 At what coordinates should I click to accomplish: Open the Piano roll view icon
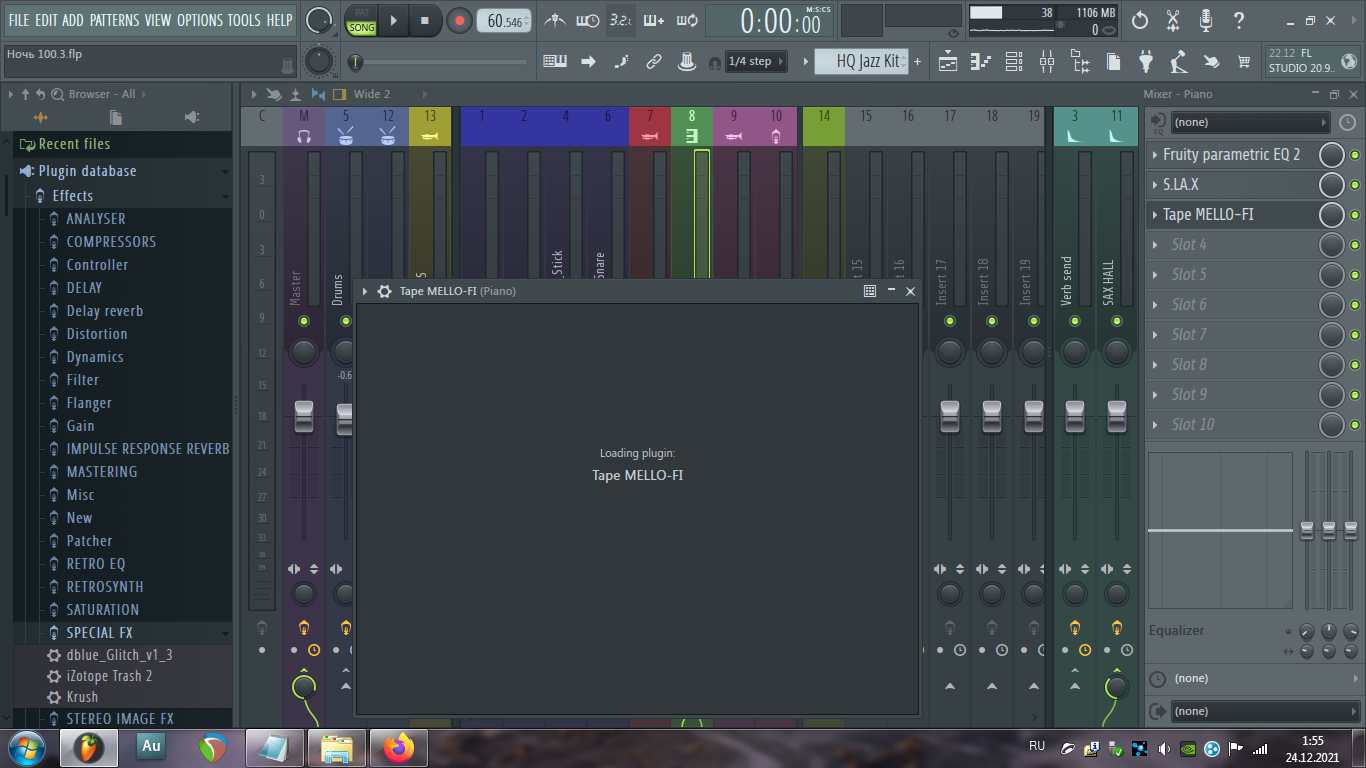[x=981, y=62]
